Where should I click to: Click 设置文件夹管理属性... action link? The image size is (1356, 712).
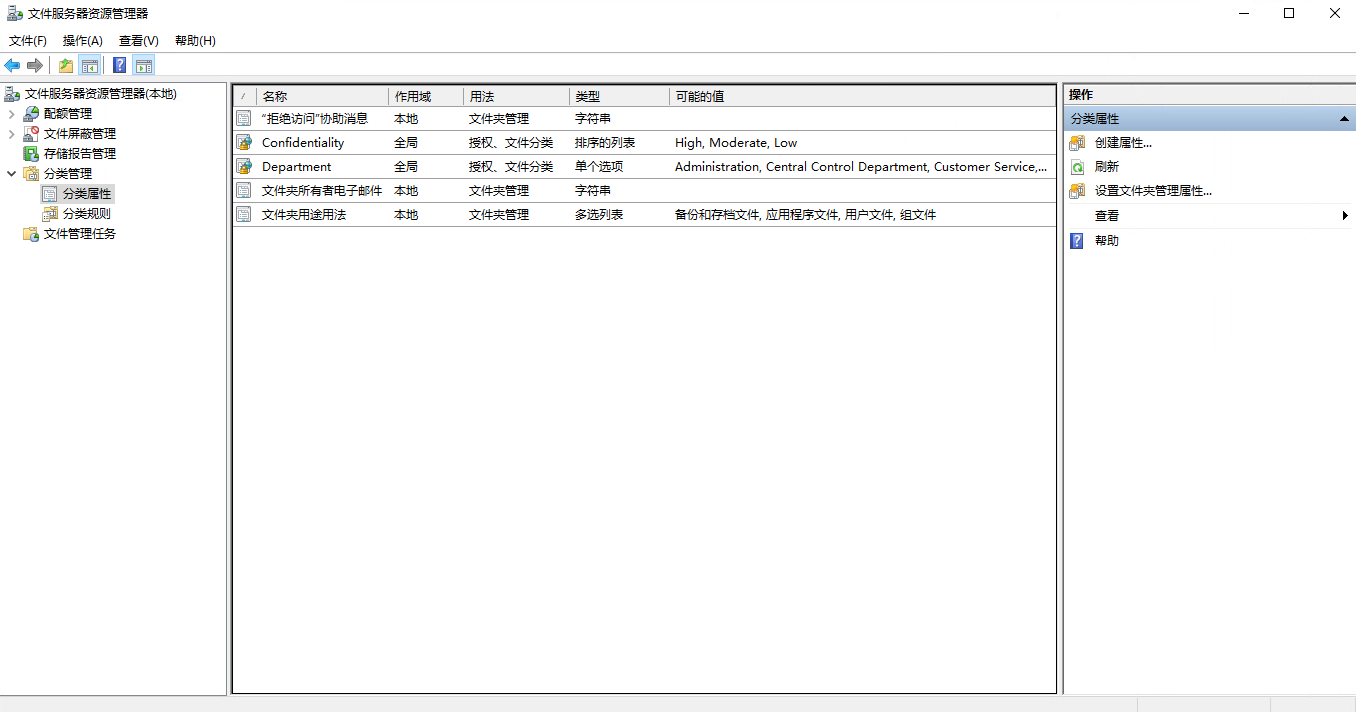[x=1153, y=191]
